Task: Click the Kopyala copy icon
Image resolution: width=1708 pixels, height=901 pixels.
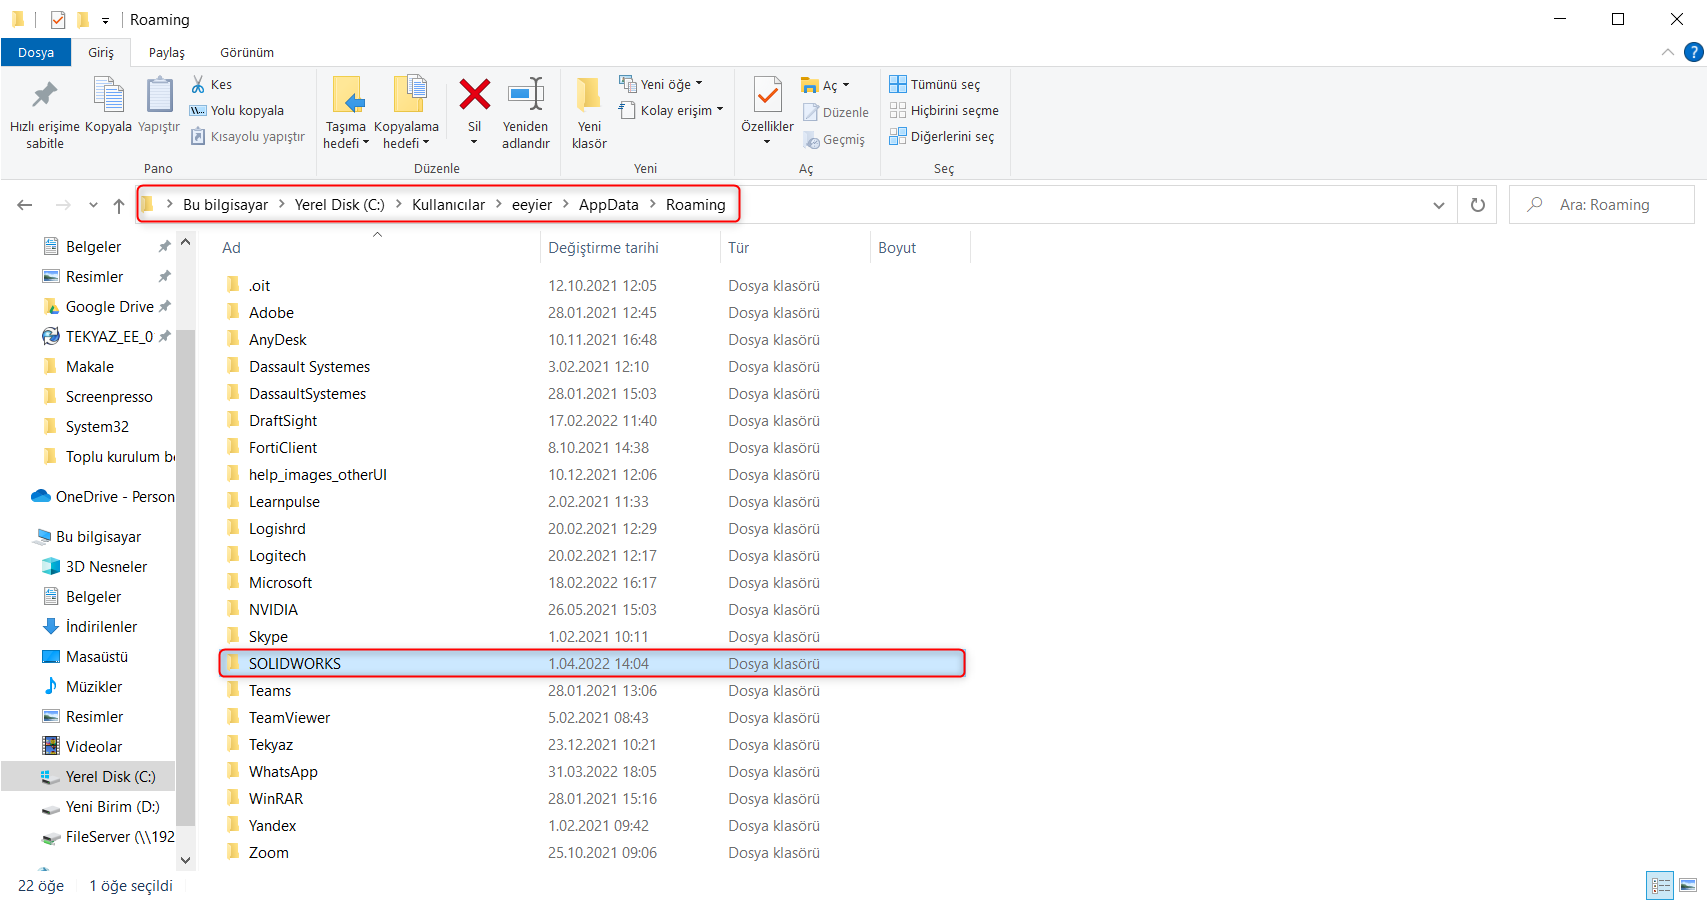Action: click(x=108, y=96)
